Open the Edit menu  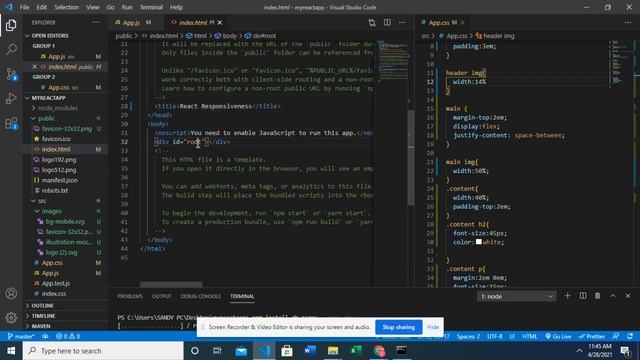(x=42, y=7)
